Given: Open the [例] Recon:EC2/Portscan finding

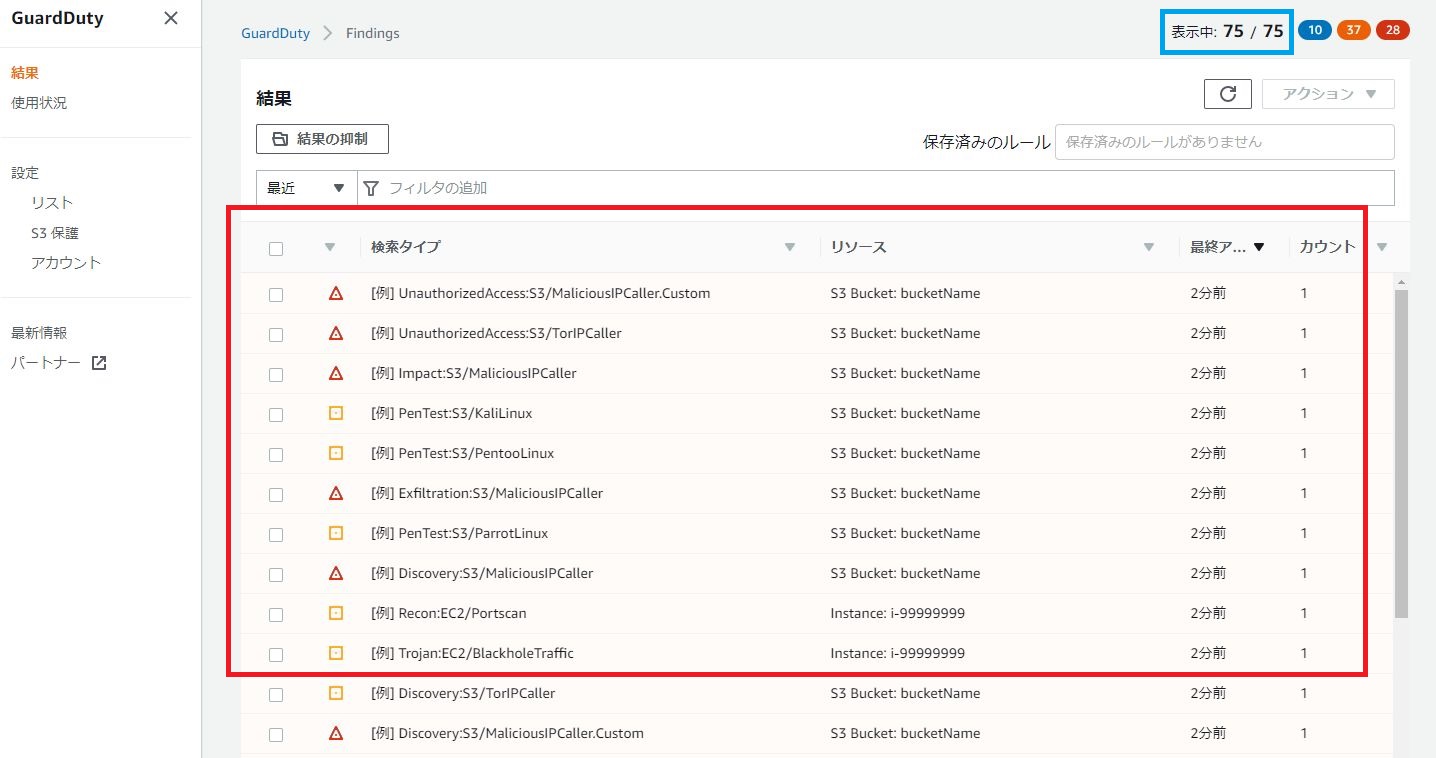Looking at the screenshot, I should 449,613.
